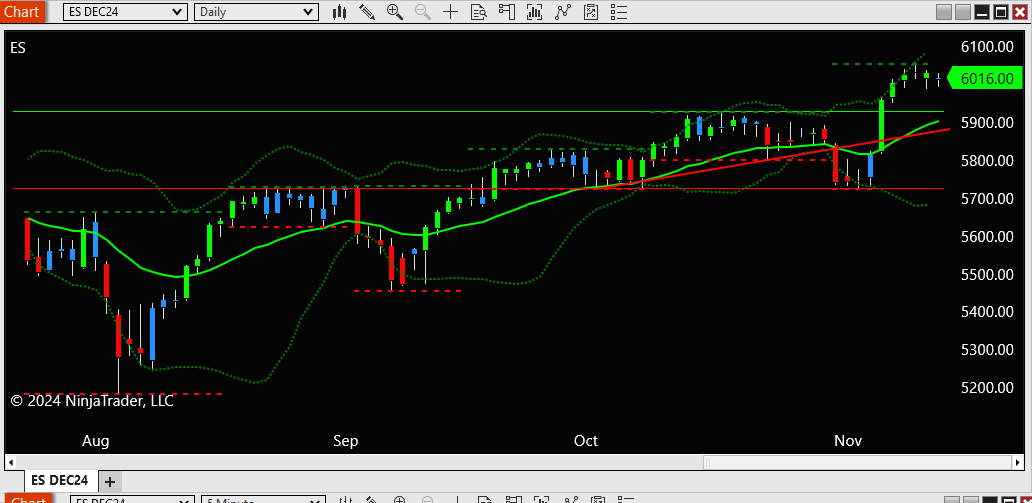Click the 5900.00 price axis label
The width and height of the screenshot is (1032, 503).
click(x=986, y=123)
